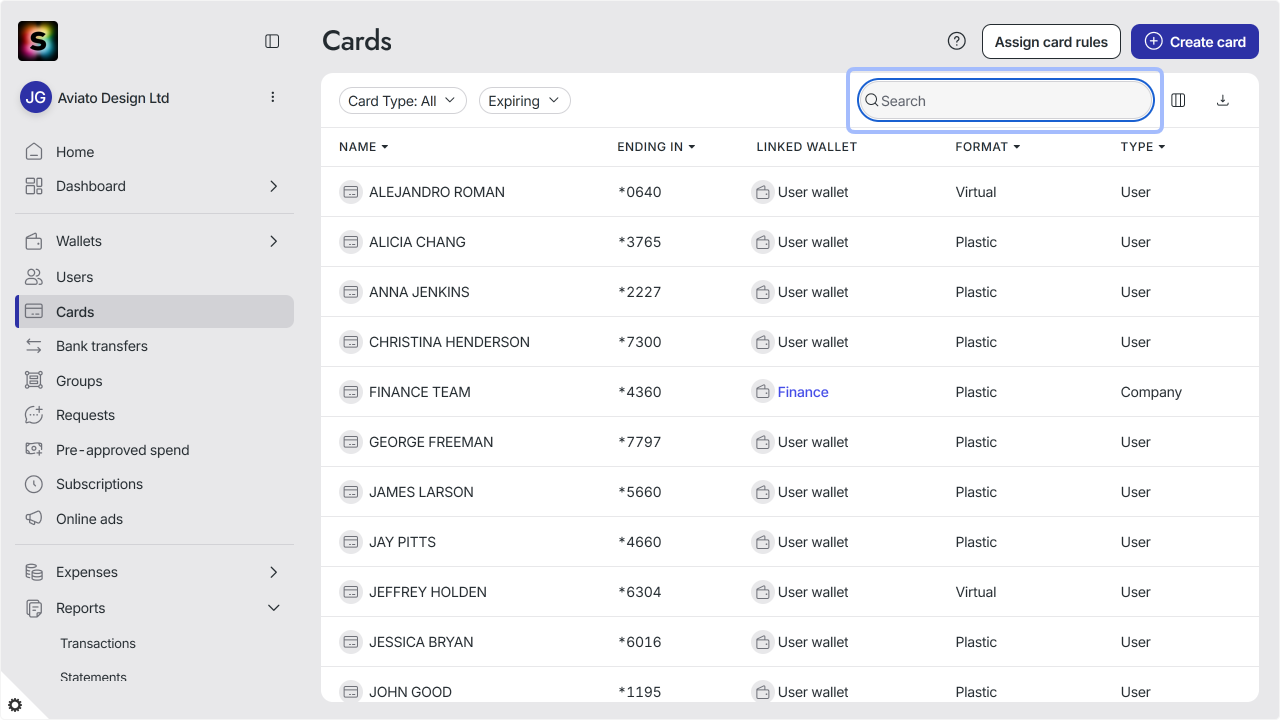This screenshot has width=1280, height=720.
Task: Expand the Expenses submenu chevron
Action: (274, 572)
